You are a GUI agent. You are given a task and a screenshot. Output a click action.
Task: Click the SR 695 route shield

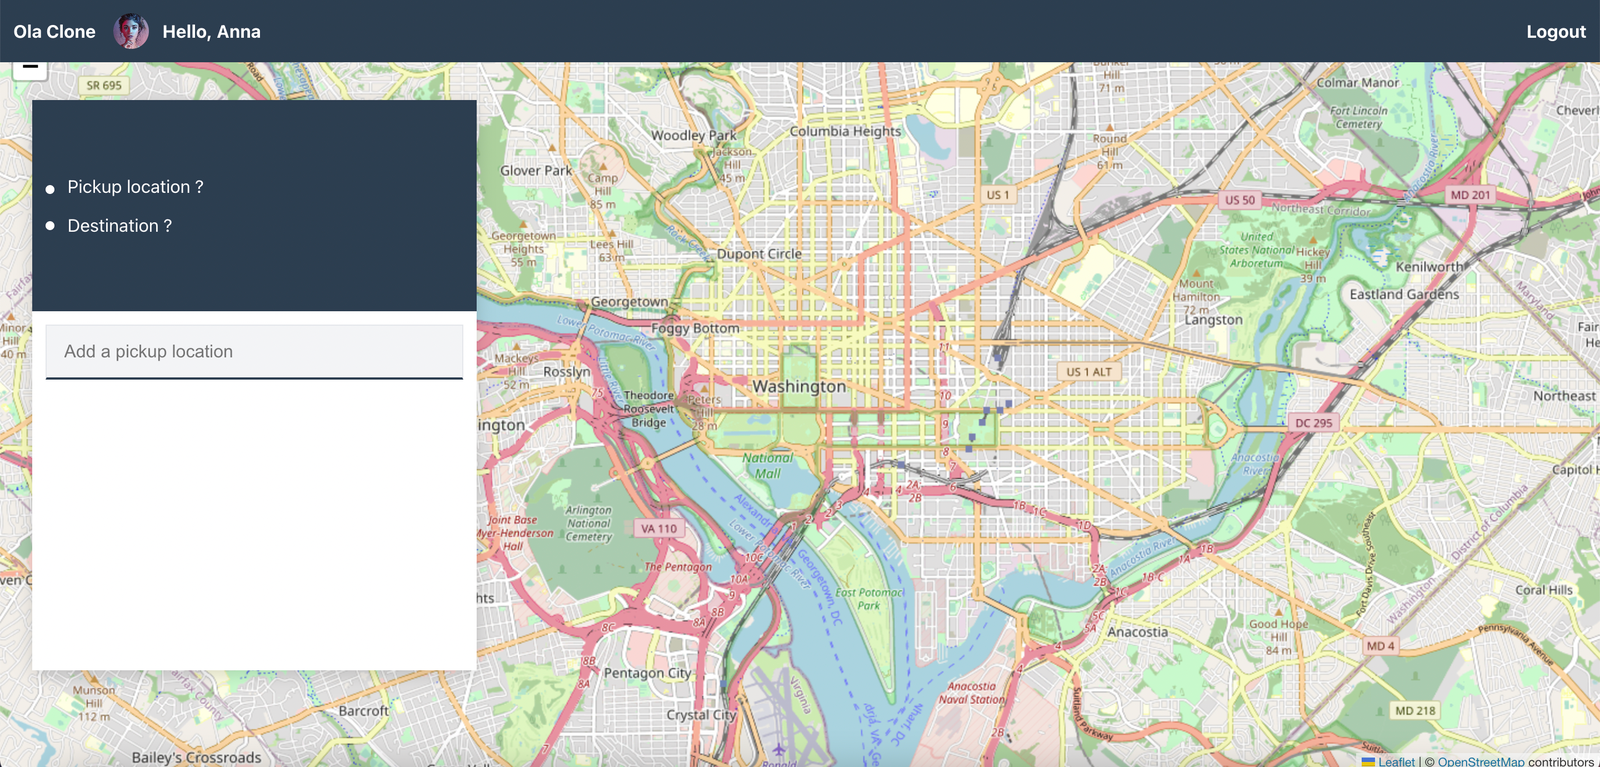[104, 86]
